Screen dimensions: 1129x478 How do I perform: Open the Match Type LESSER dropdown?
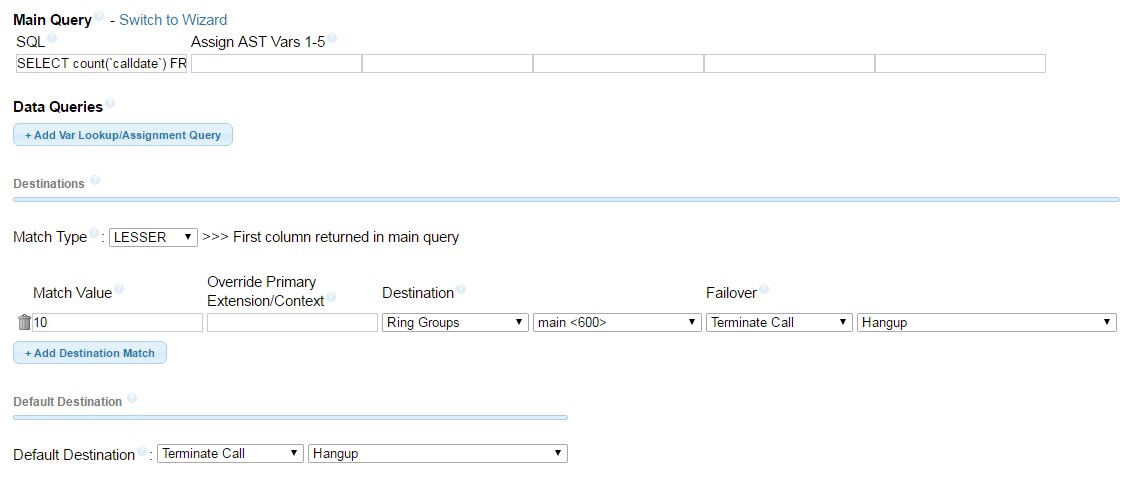pyautogui.click(x=153, y=238)
